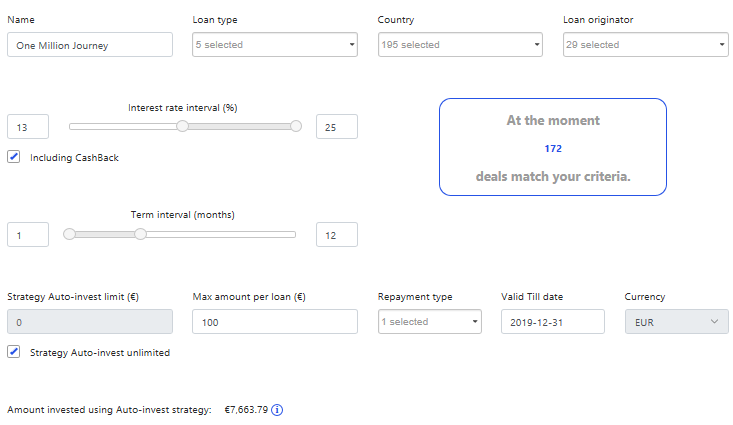Image resolution: width=733 pixels, height=425 pixels.
Task: Open the Currency EUR selector
Action: [676, 322]
